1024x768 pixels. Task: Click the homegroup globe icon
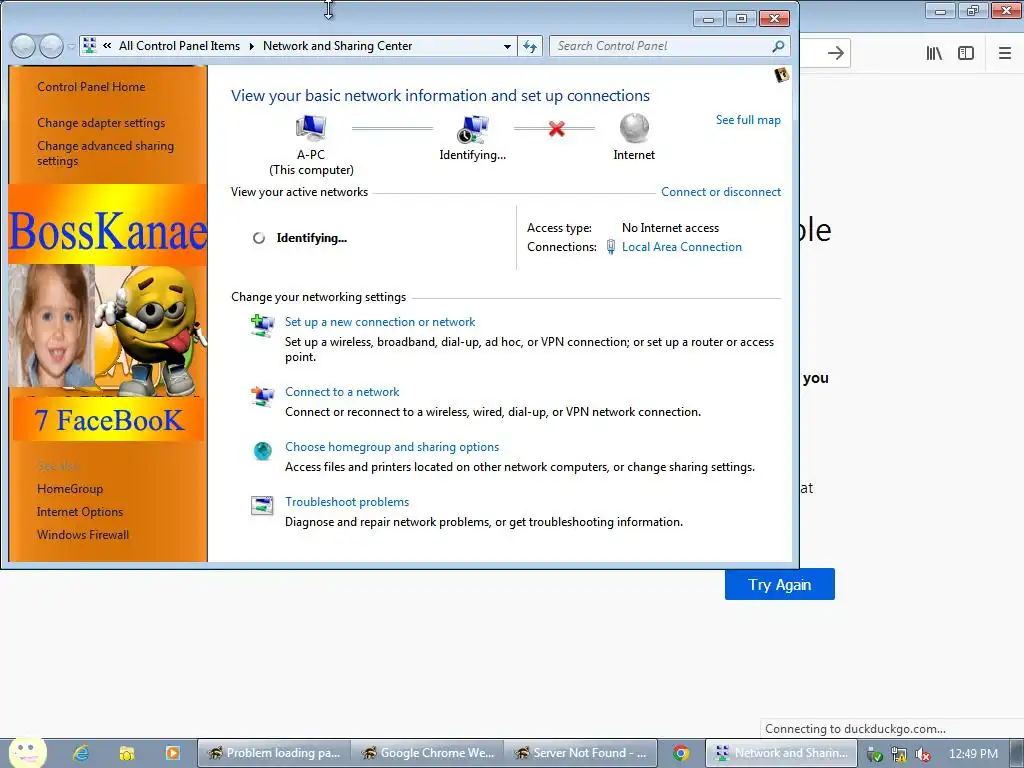point(263,451)
